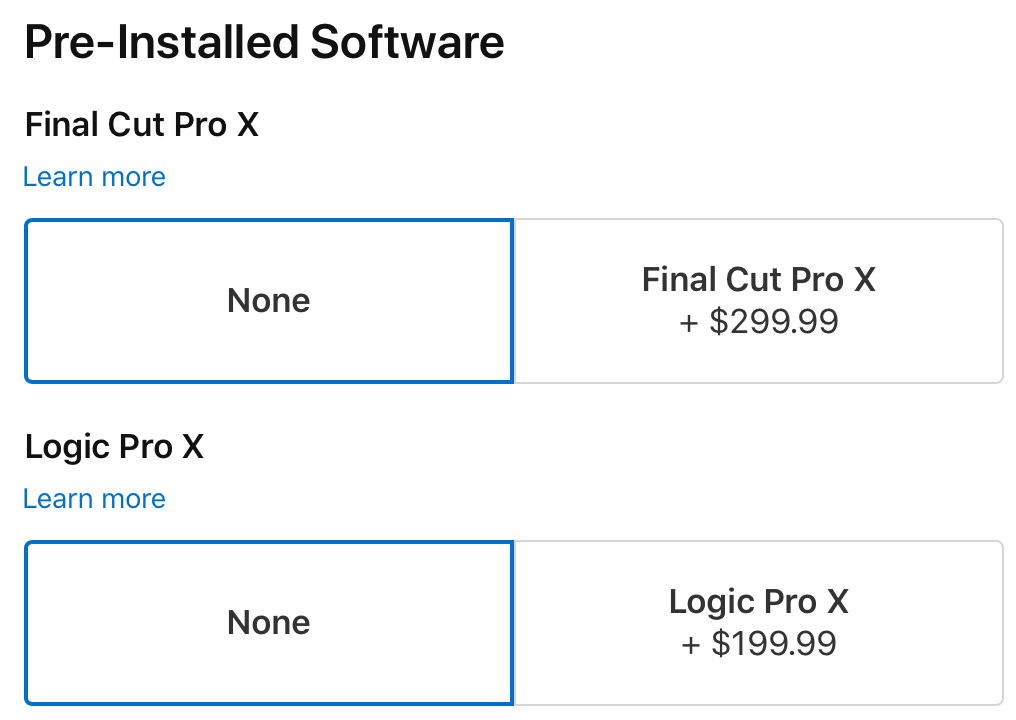Open Learn more under Logic Pro X

[x=93, y=499]
